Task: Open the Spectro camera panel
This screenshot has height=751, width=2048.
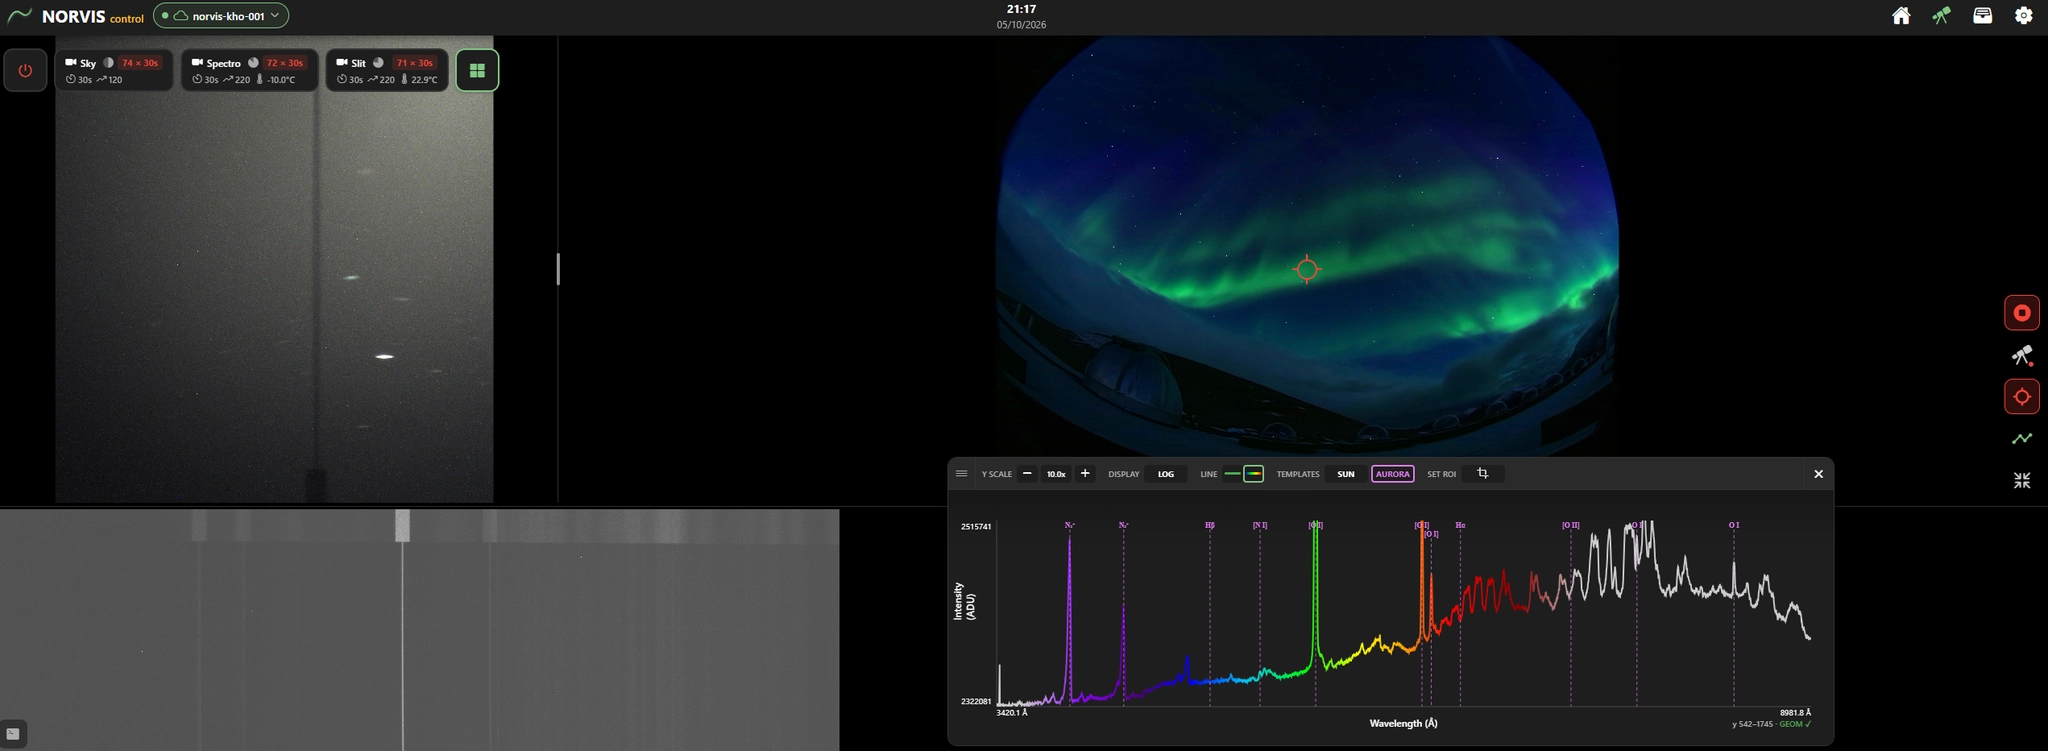Action: point(249,70)
